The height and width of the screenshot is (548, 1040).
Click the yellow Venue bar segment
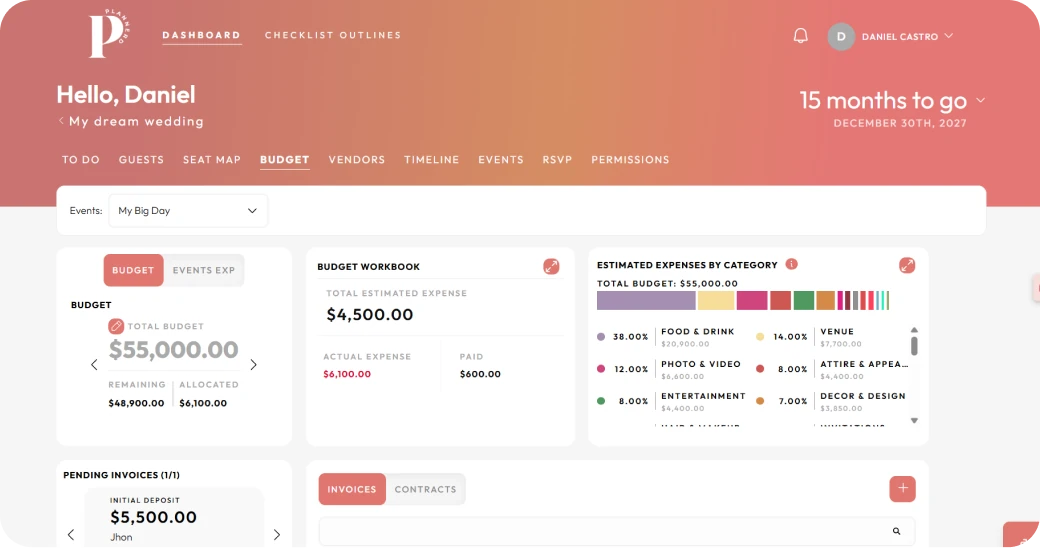click(716, 301)
